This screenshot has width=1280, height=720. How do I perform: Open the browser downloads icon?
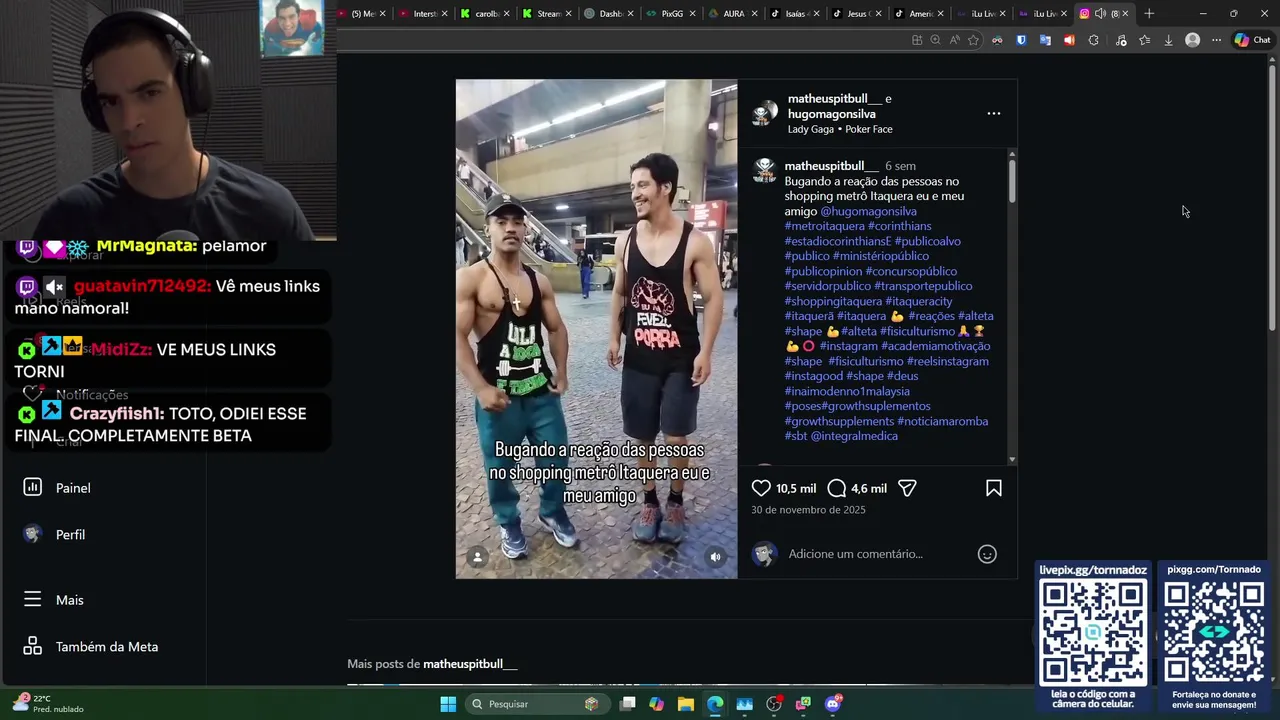click(x=1168, y=40)
